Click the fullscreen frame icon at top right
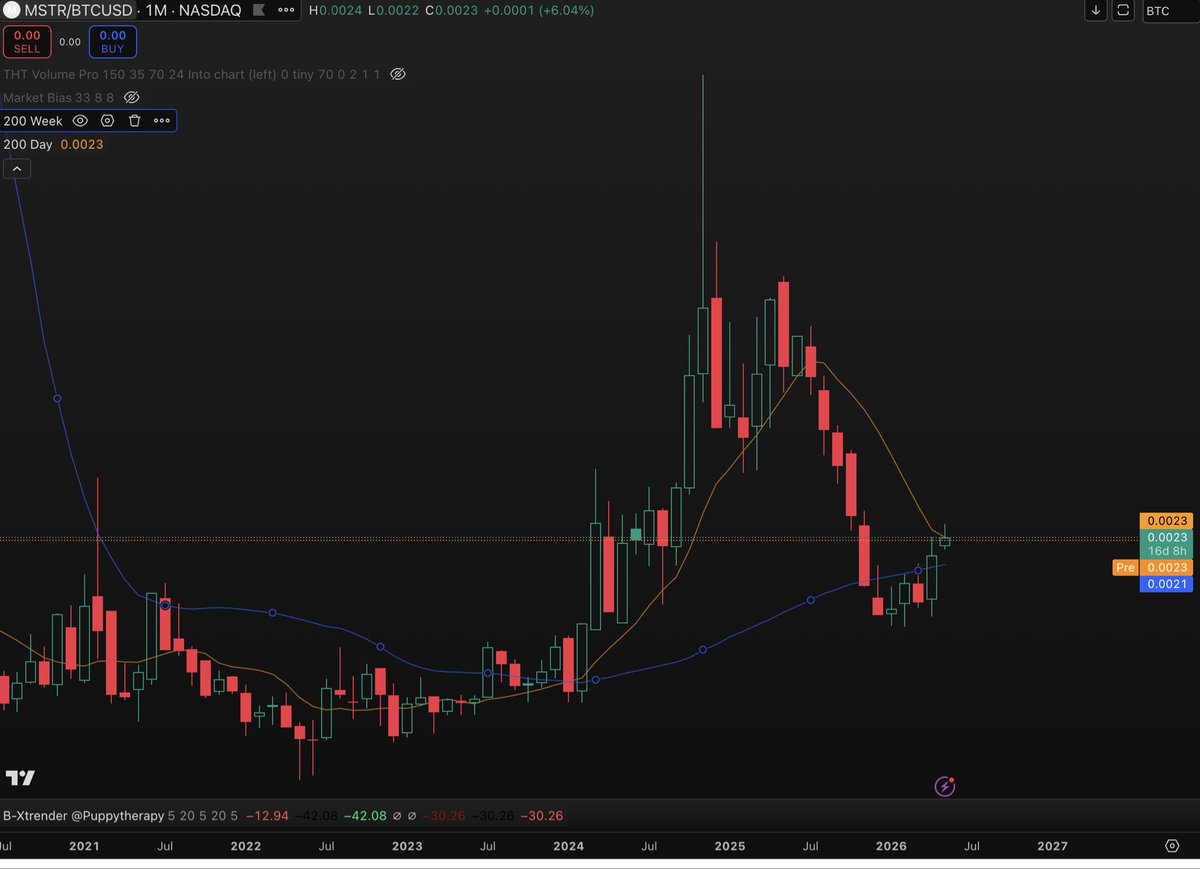Screen dimensions: 1200x869 pos(1123,11)
